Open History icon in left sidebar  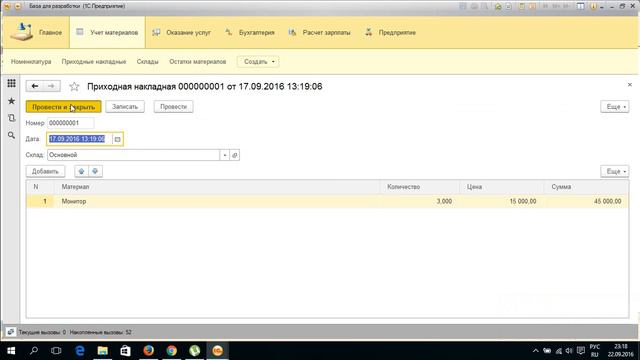(x=11, y=118)
